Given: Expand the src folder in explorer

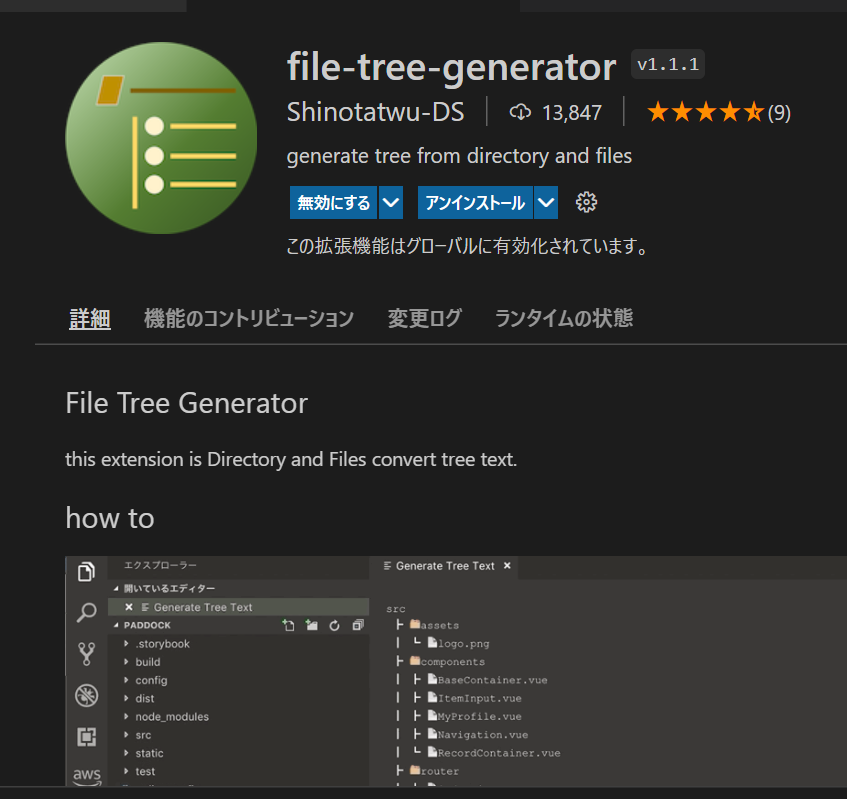Looking at the screenshot, I should tap(126, 735).
